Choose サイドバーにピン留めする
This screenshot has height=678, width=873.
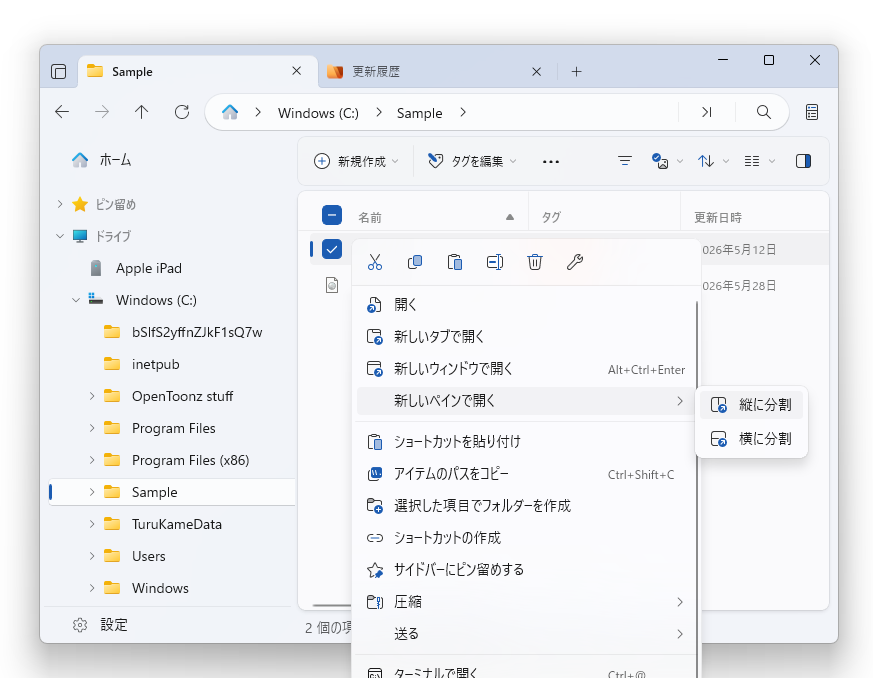point(526,569)
